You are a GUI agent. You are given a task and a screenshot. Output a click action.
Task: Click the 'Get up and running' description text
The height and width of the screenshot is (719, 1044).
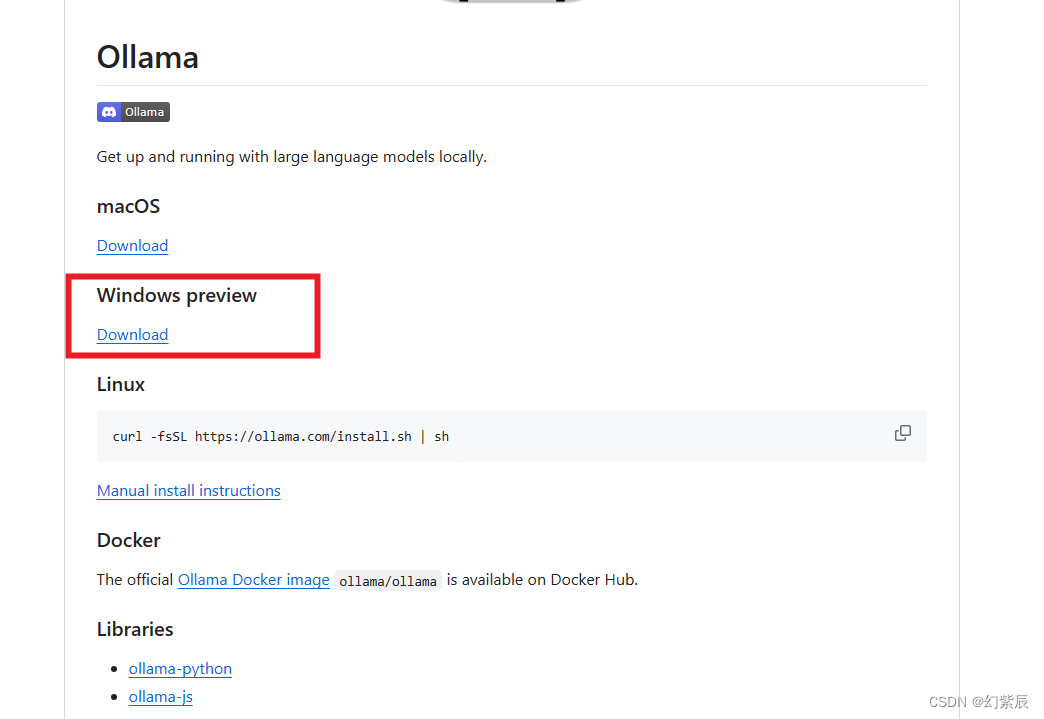pos(292,157)
